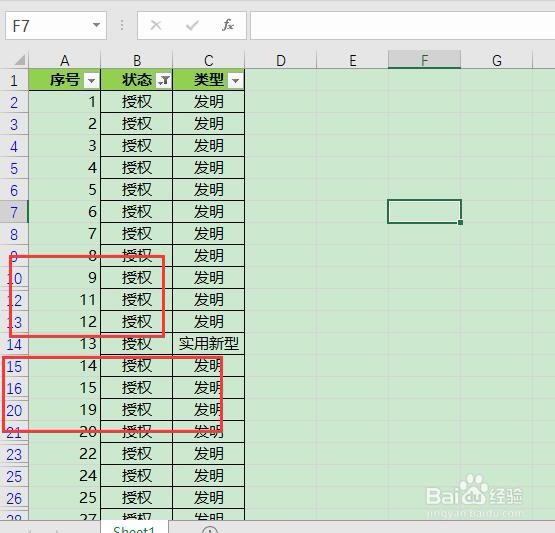Open the 序号 column filter dropdown
This screenshot has height=533, width=555.
pos(91,81)
